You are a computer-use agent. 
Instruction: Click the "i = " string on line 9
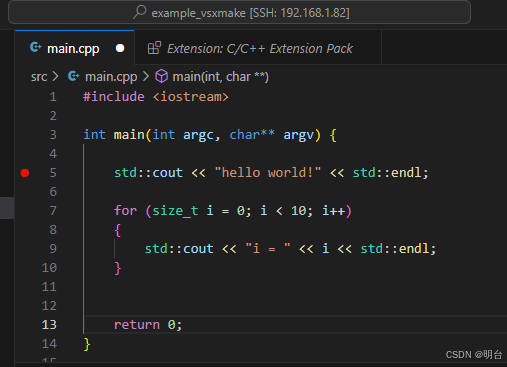[268, 249]
